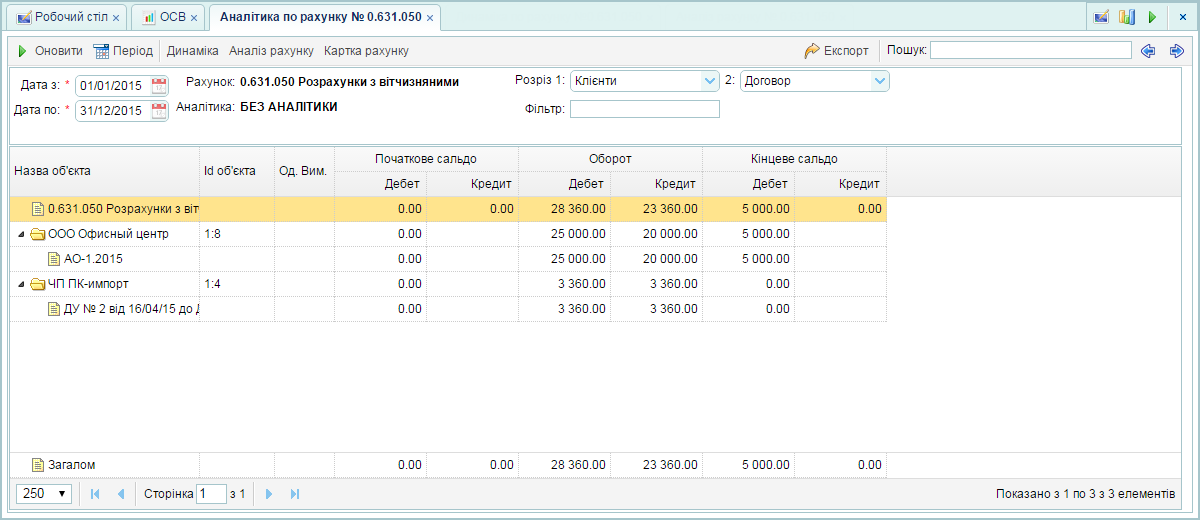
Task: Export table with Експорт button
Action: [837, 50]
